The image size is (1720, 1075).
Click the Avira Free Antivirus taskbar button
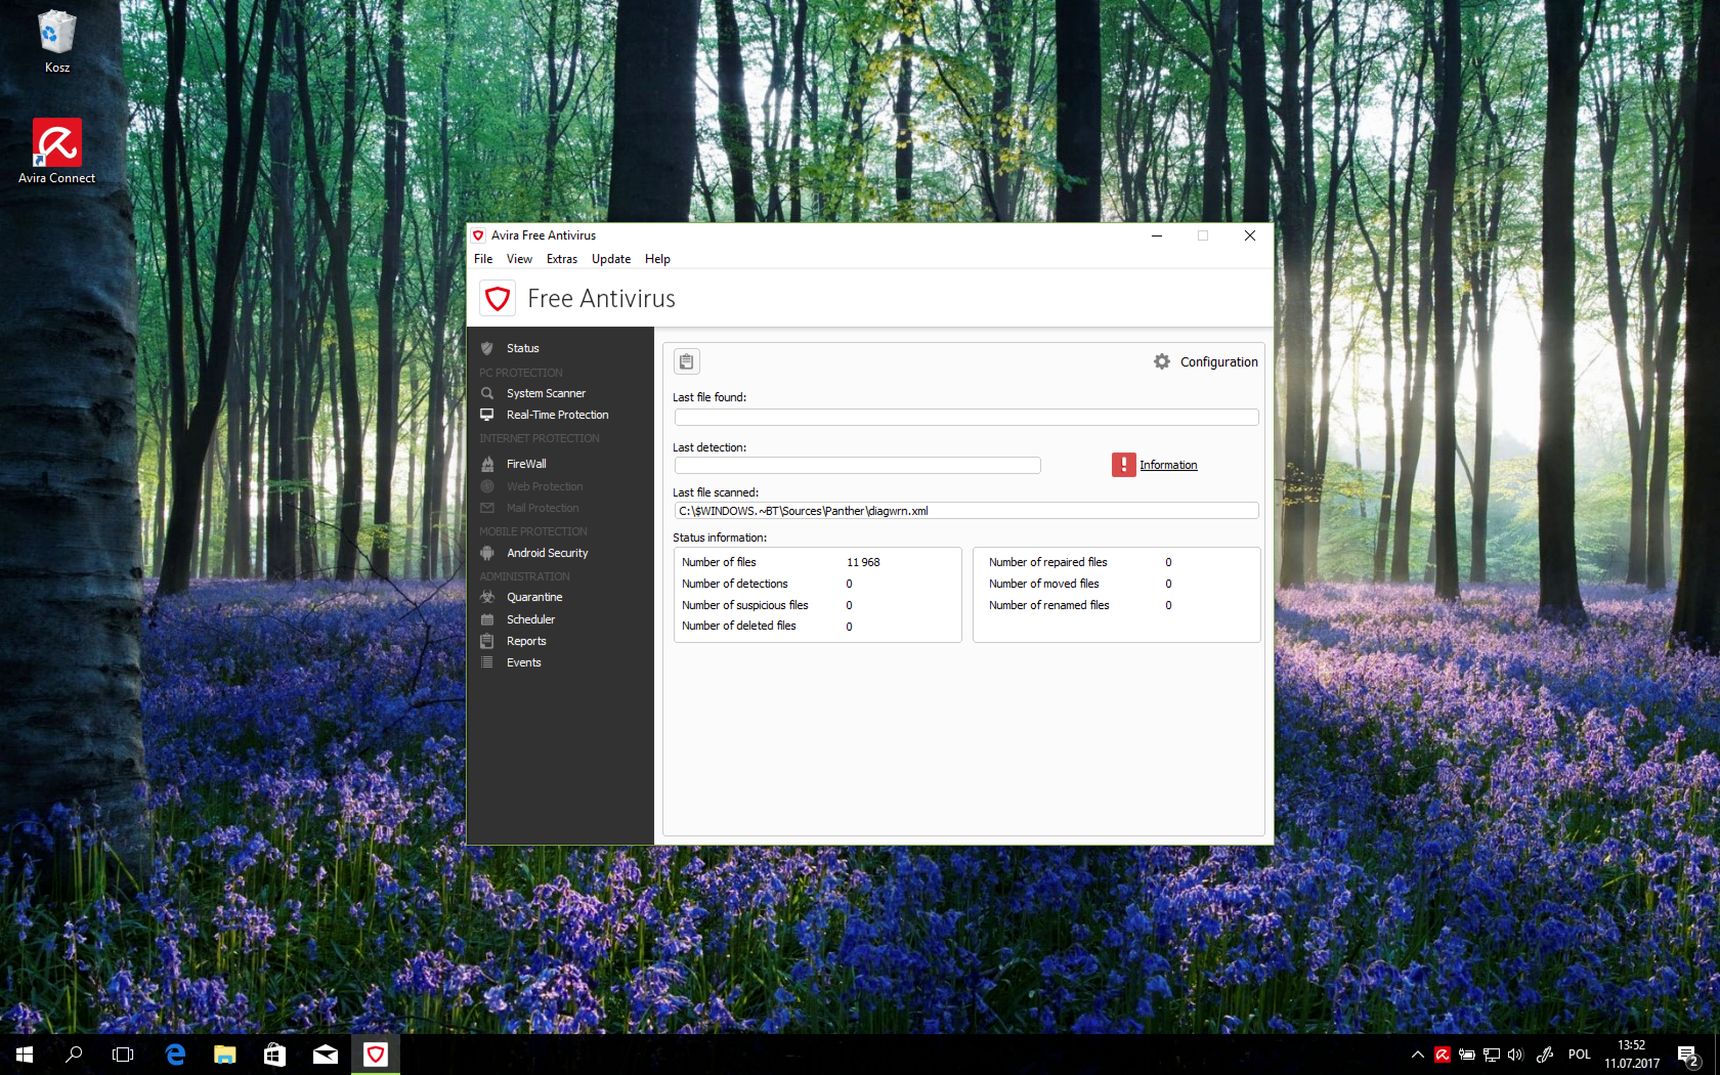[375, 1054]
